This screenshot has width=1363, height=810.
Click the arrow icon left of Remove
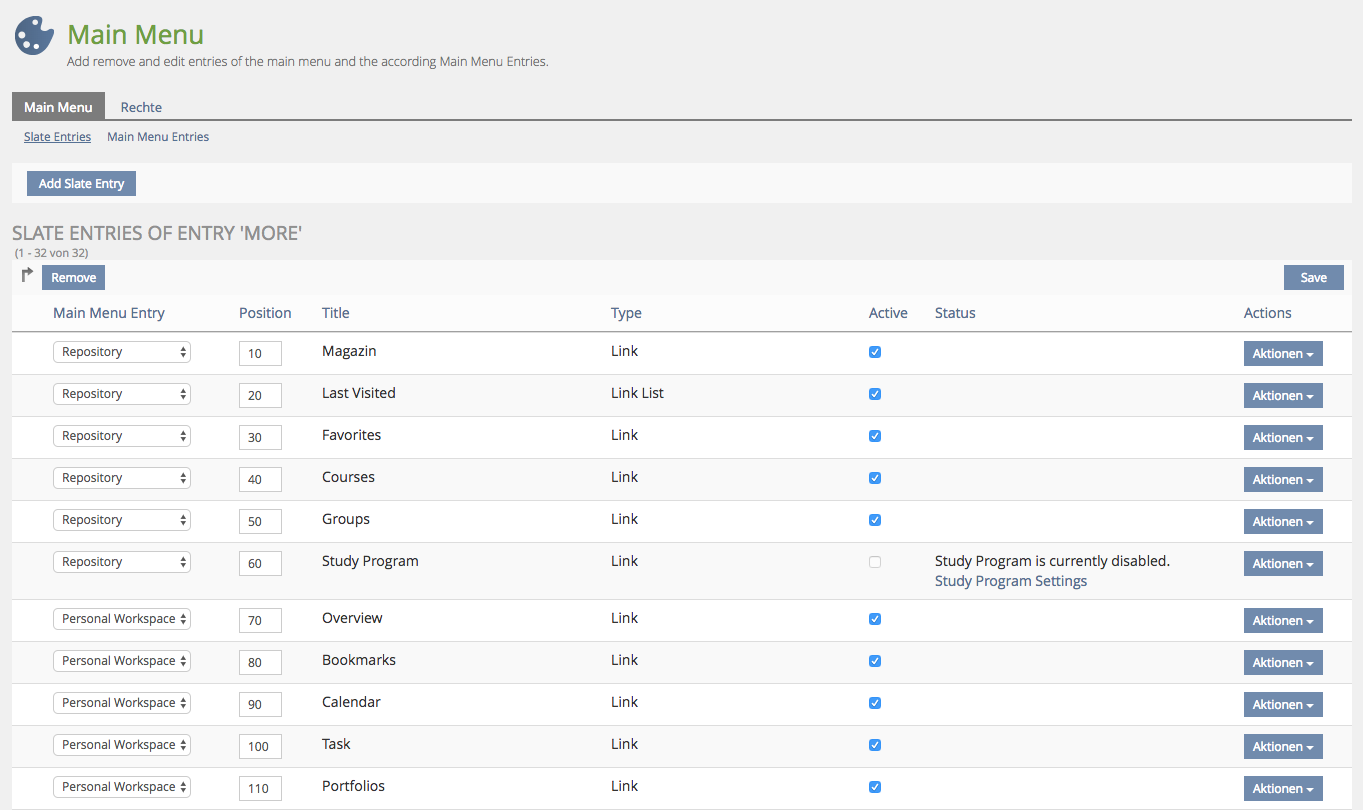[27, 275]
